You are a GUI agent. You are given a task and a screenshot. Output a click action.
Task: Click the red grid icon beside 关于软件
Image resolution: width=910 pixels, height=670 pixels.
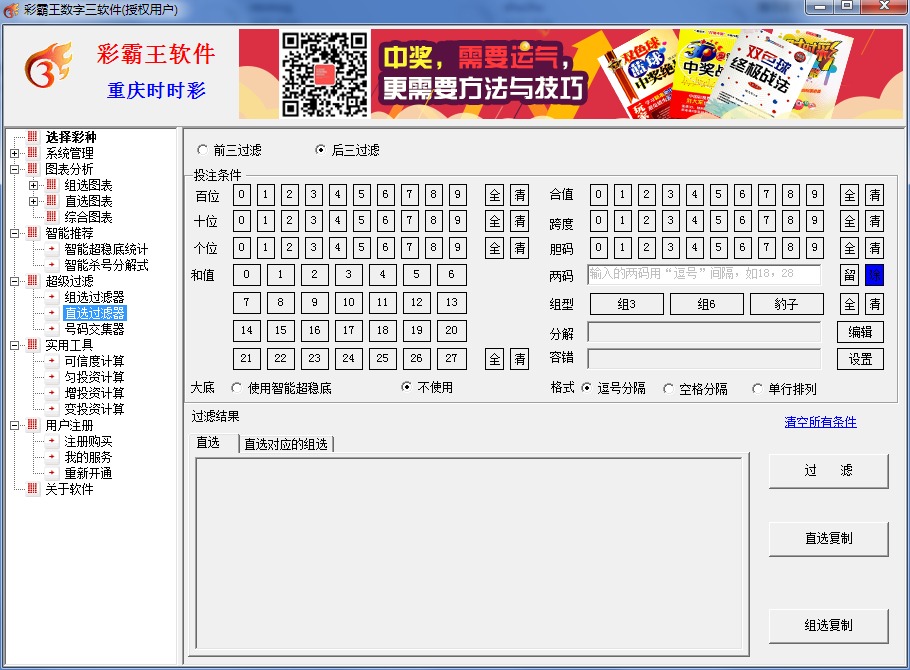[33, 489]
